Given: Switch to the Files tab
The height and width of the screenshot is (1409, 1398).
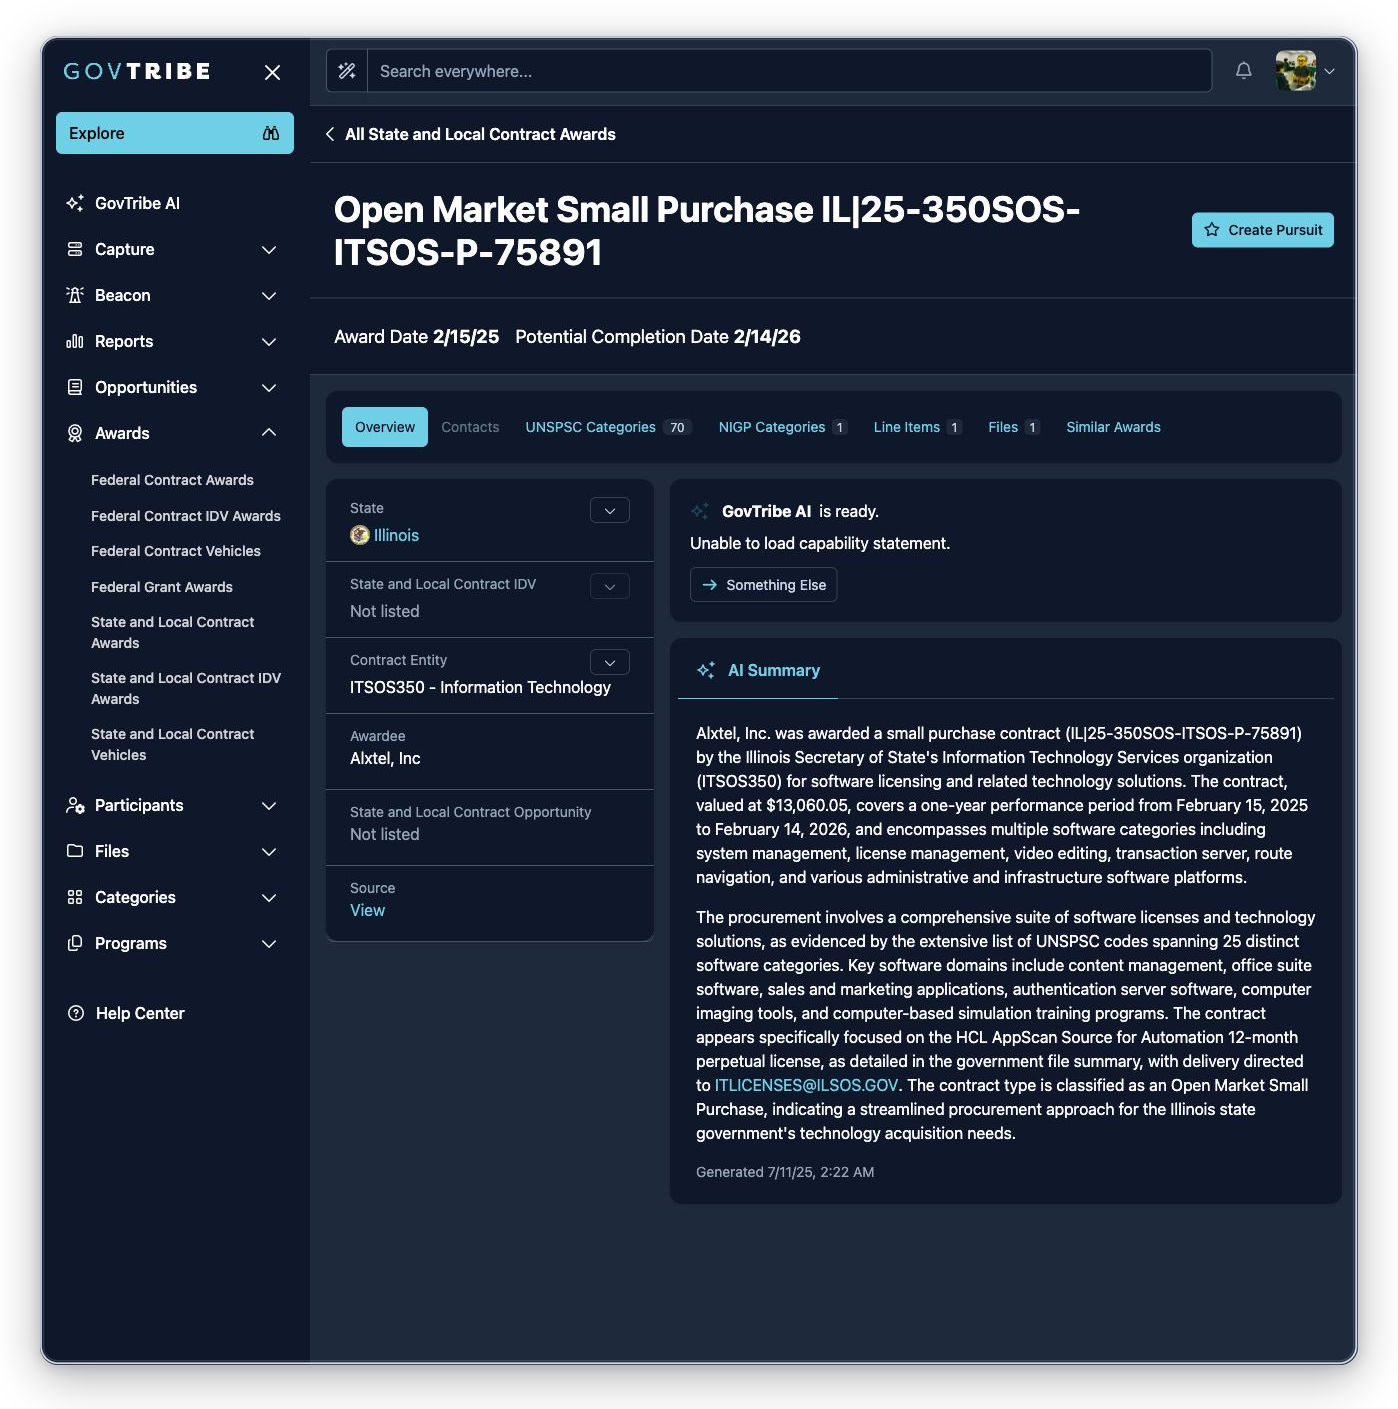Looking at the screenshot, I should [1014, 427].
